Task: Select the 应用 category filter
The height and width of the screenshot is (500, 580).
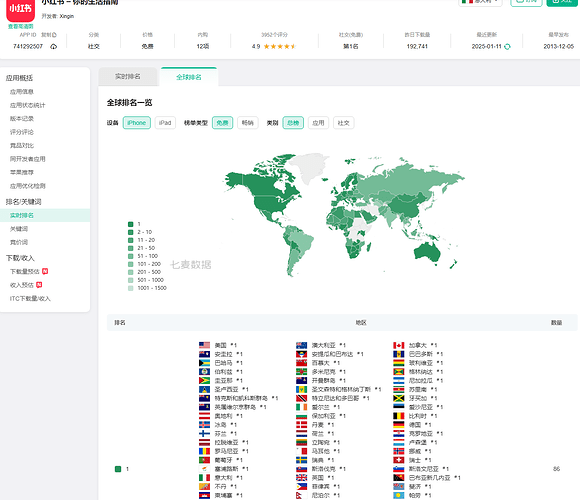Action: tap(318, 123)
